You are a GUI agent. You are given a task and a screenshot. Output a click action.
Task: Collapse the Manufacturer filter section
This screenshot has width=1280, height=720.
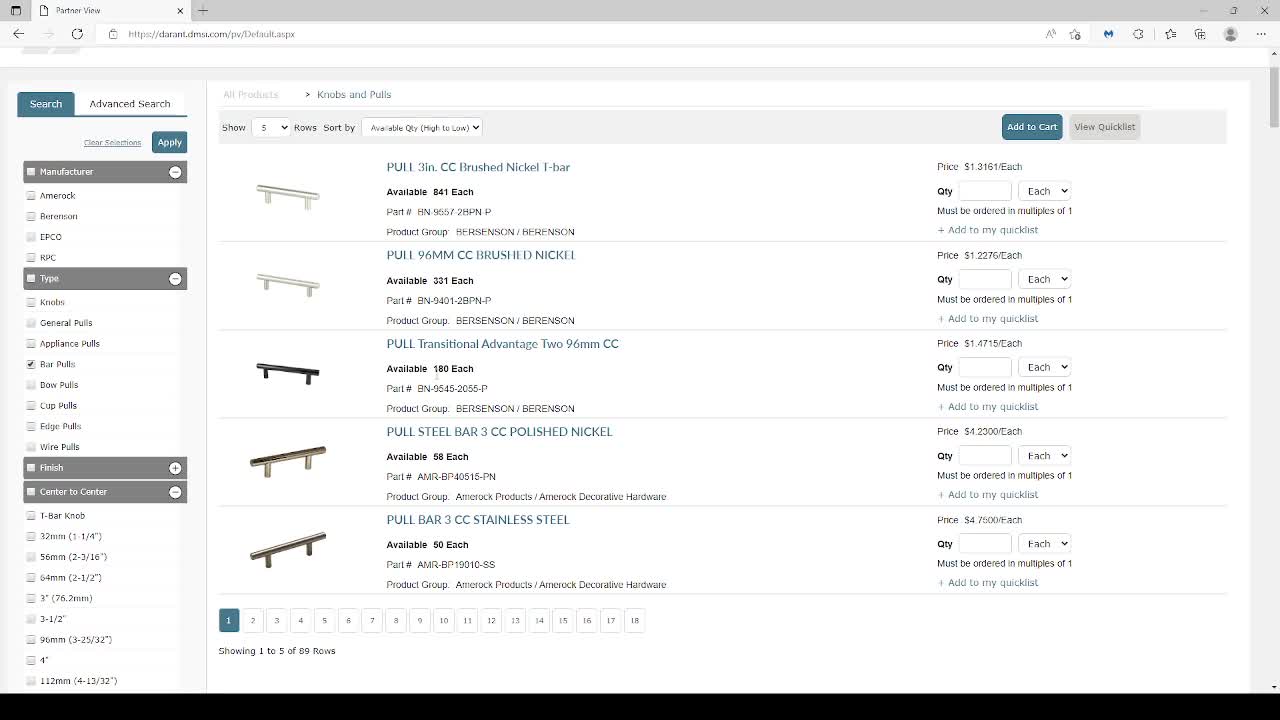(x=175, y=172)
